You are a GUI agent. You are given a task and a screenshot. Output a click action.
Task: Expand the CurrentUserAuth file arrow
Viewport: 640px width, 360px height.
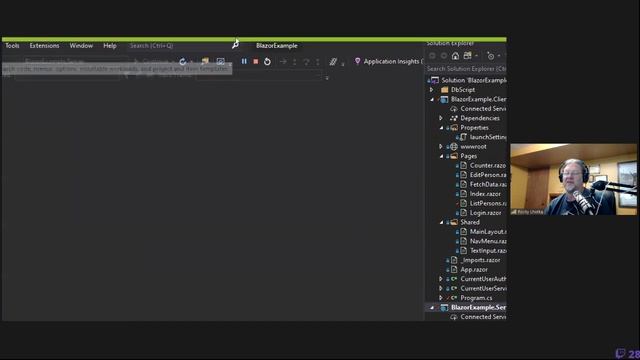click(x=441, y=279)
